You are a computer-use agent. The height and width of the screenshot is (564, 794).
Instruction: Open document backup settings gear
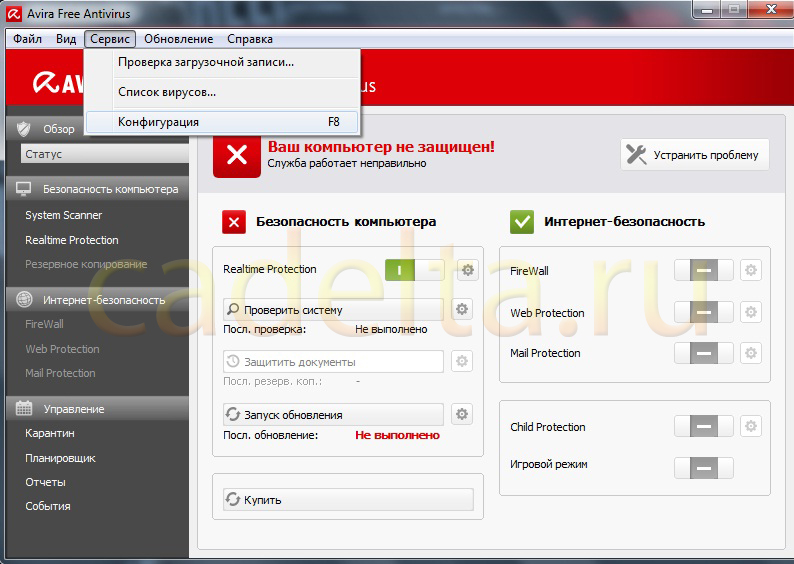tap(461, 361)
